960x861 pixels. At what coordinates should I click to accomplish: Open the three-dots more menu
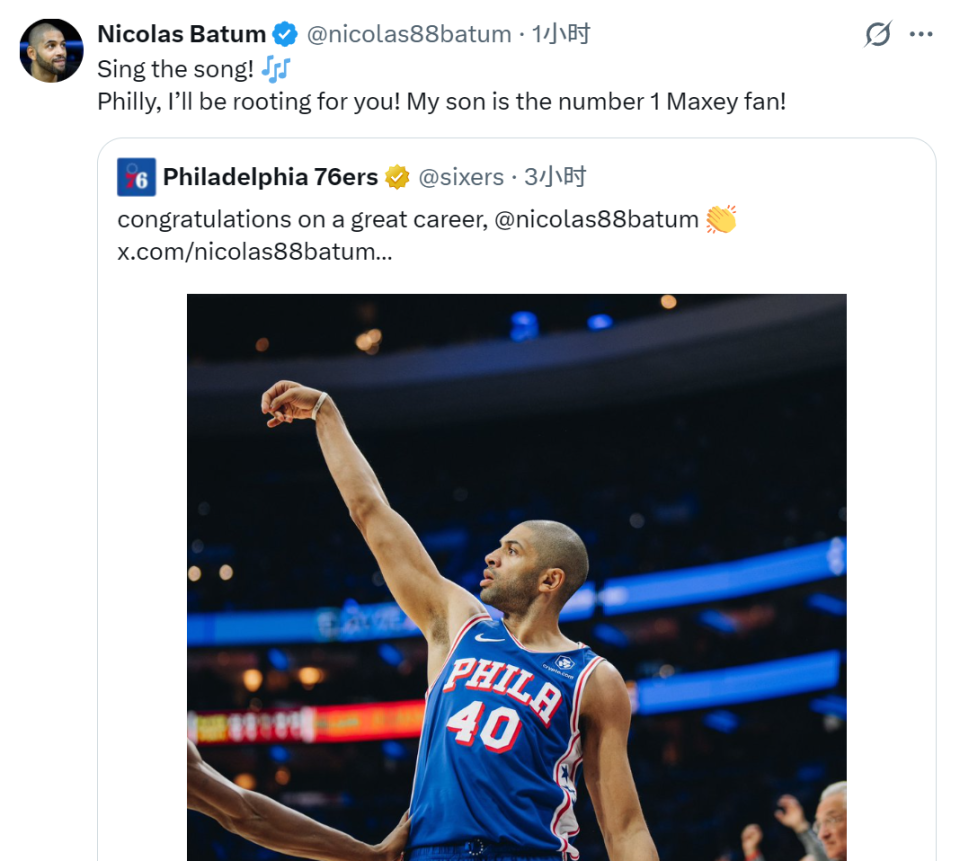(x=921, y=34)
